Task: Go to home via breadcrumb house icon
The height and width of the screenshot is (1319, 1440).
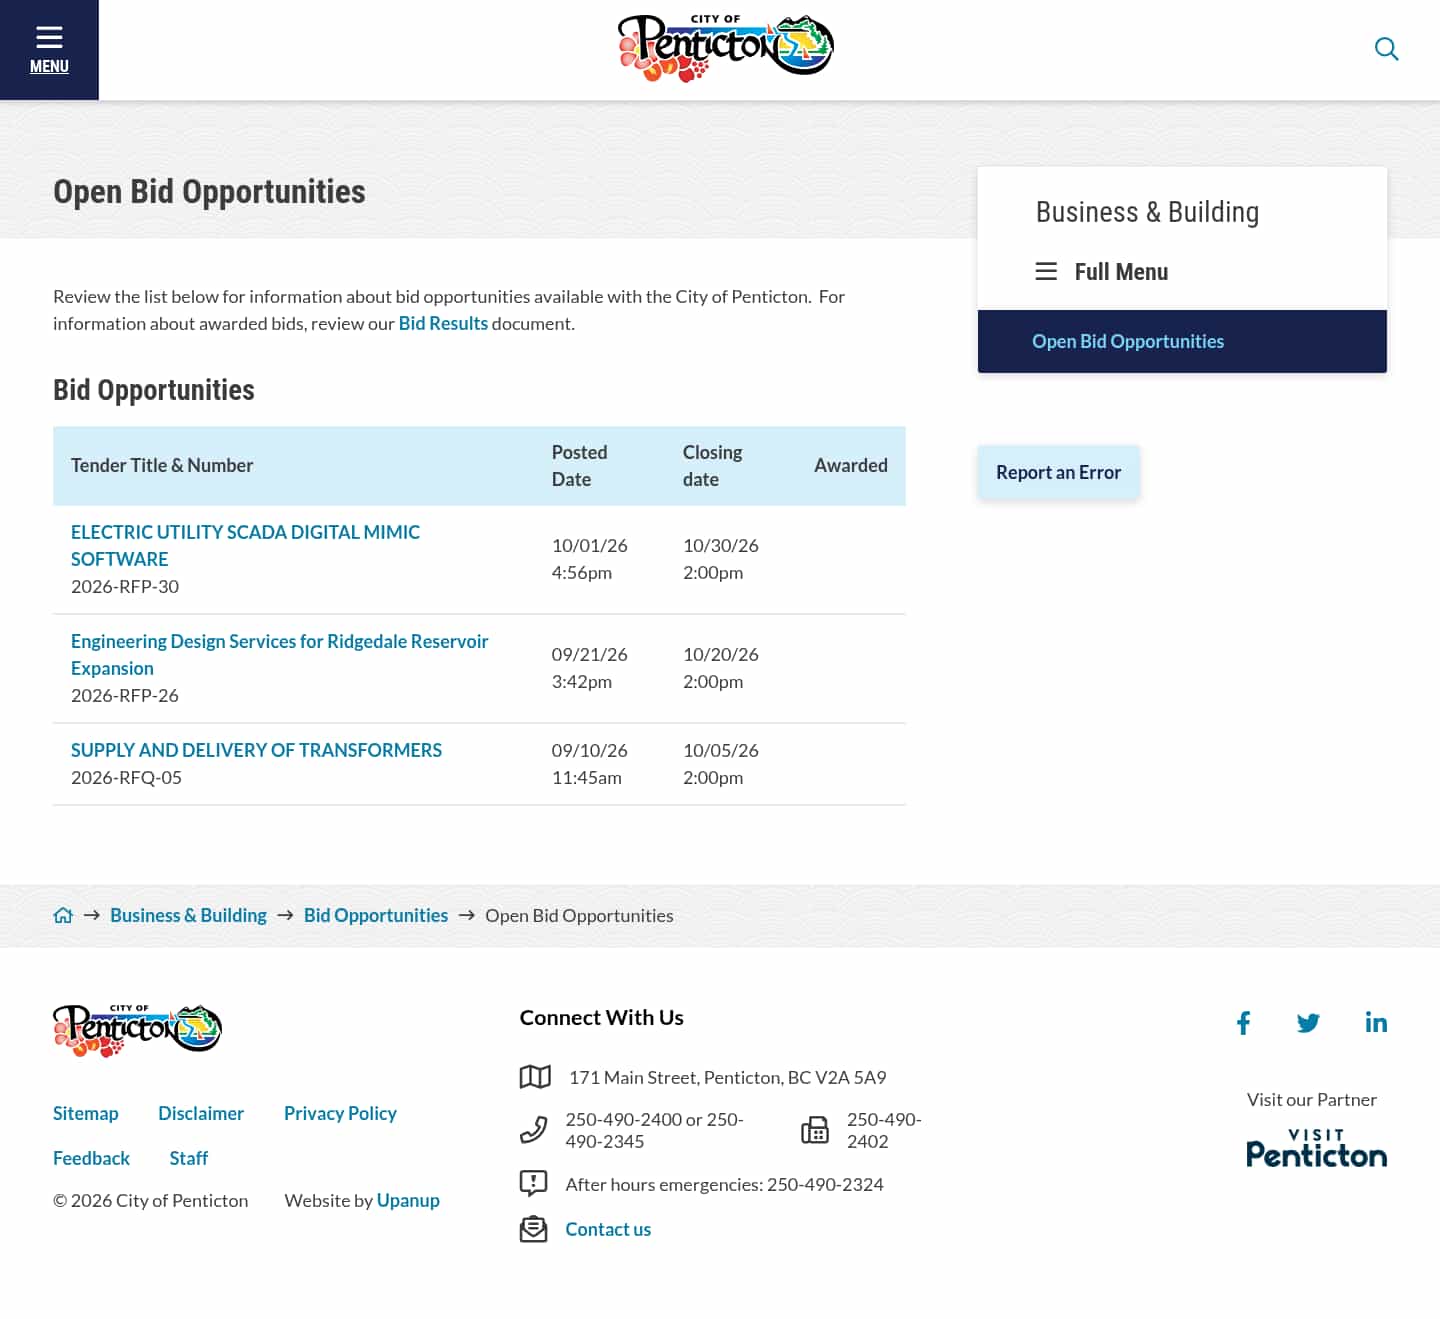Action: click(63, 915)
